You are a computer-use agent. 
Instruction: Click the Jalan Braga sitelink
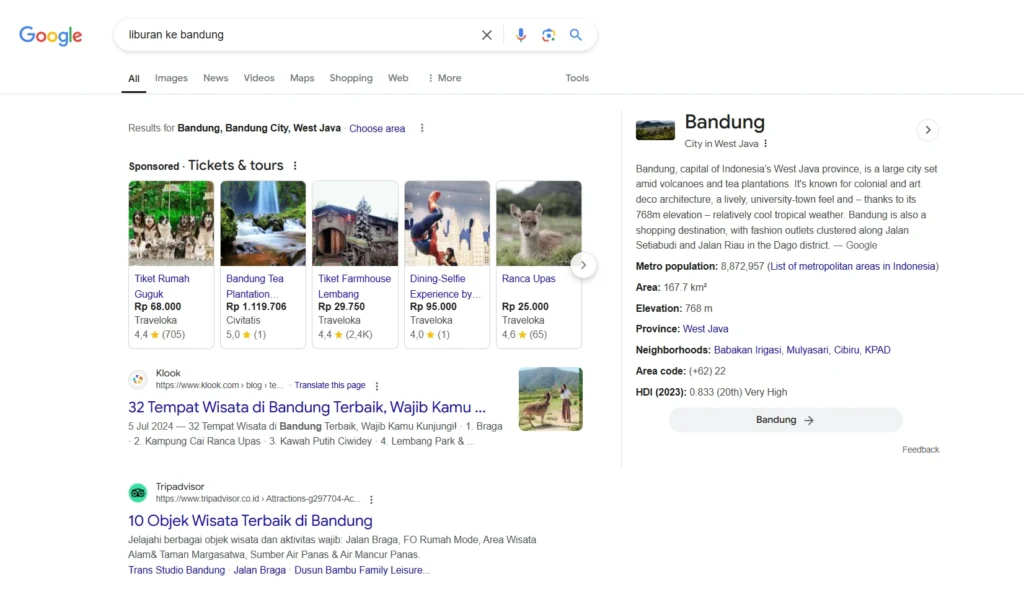[x=259, y=571]
